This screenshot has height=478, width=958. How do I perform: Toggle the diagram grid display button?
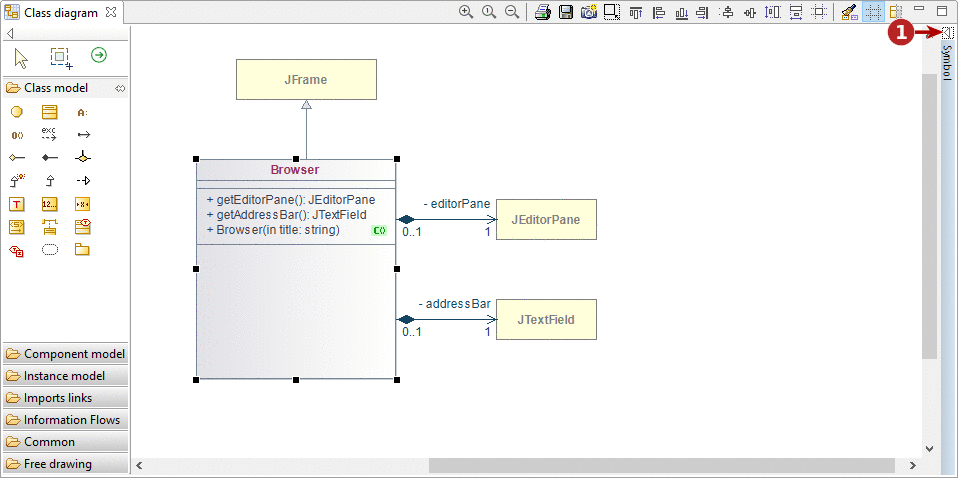(873, 12)
